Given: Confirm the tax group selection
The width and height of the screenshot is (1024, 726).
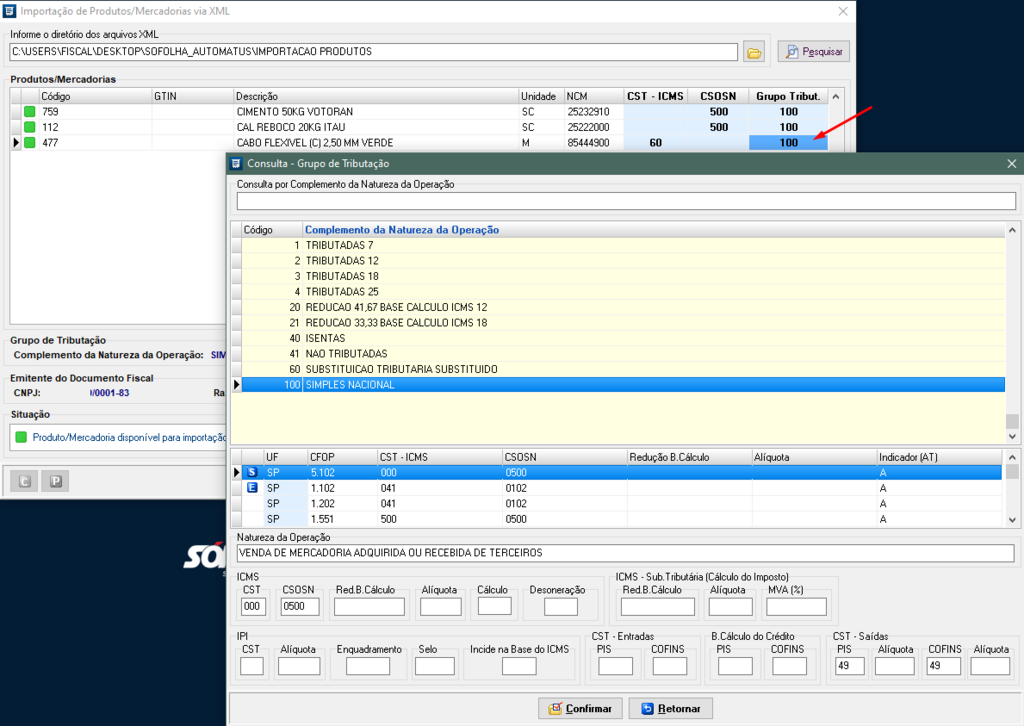Looking at the screenshot, I should 580,708.
